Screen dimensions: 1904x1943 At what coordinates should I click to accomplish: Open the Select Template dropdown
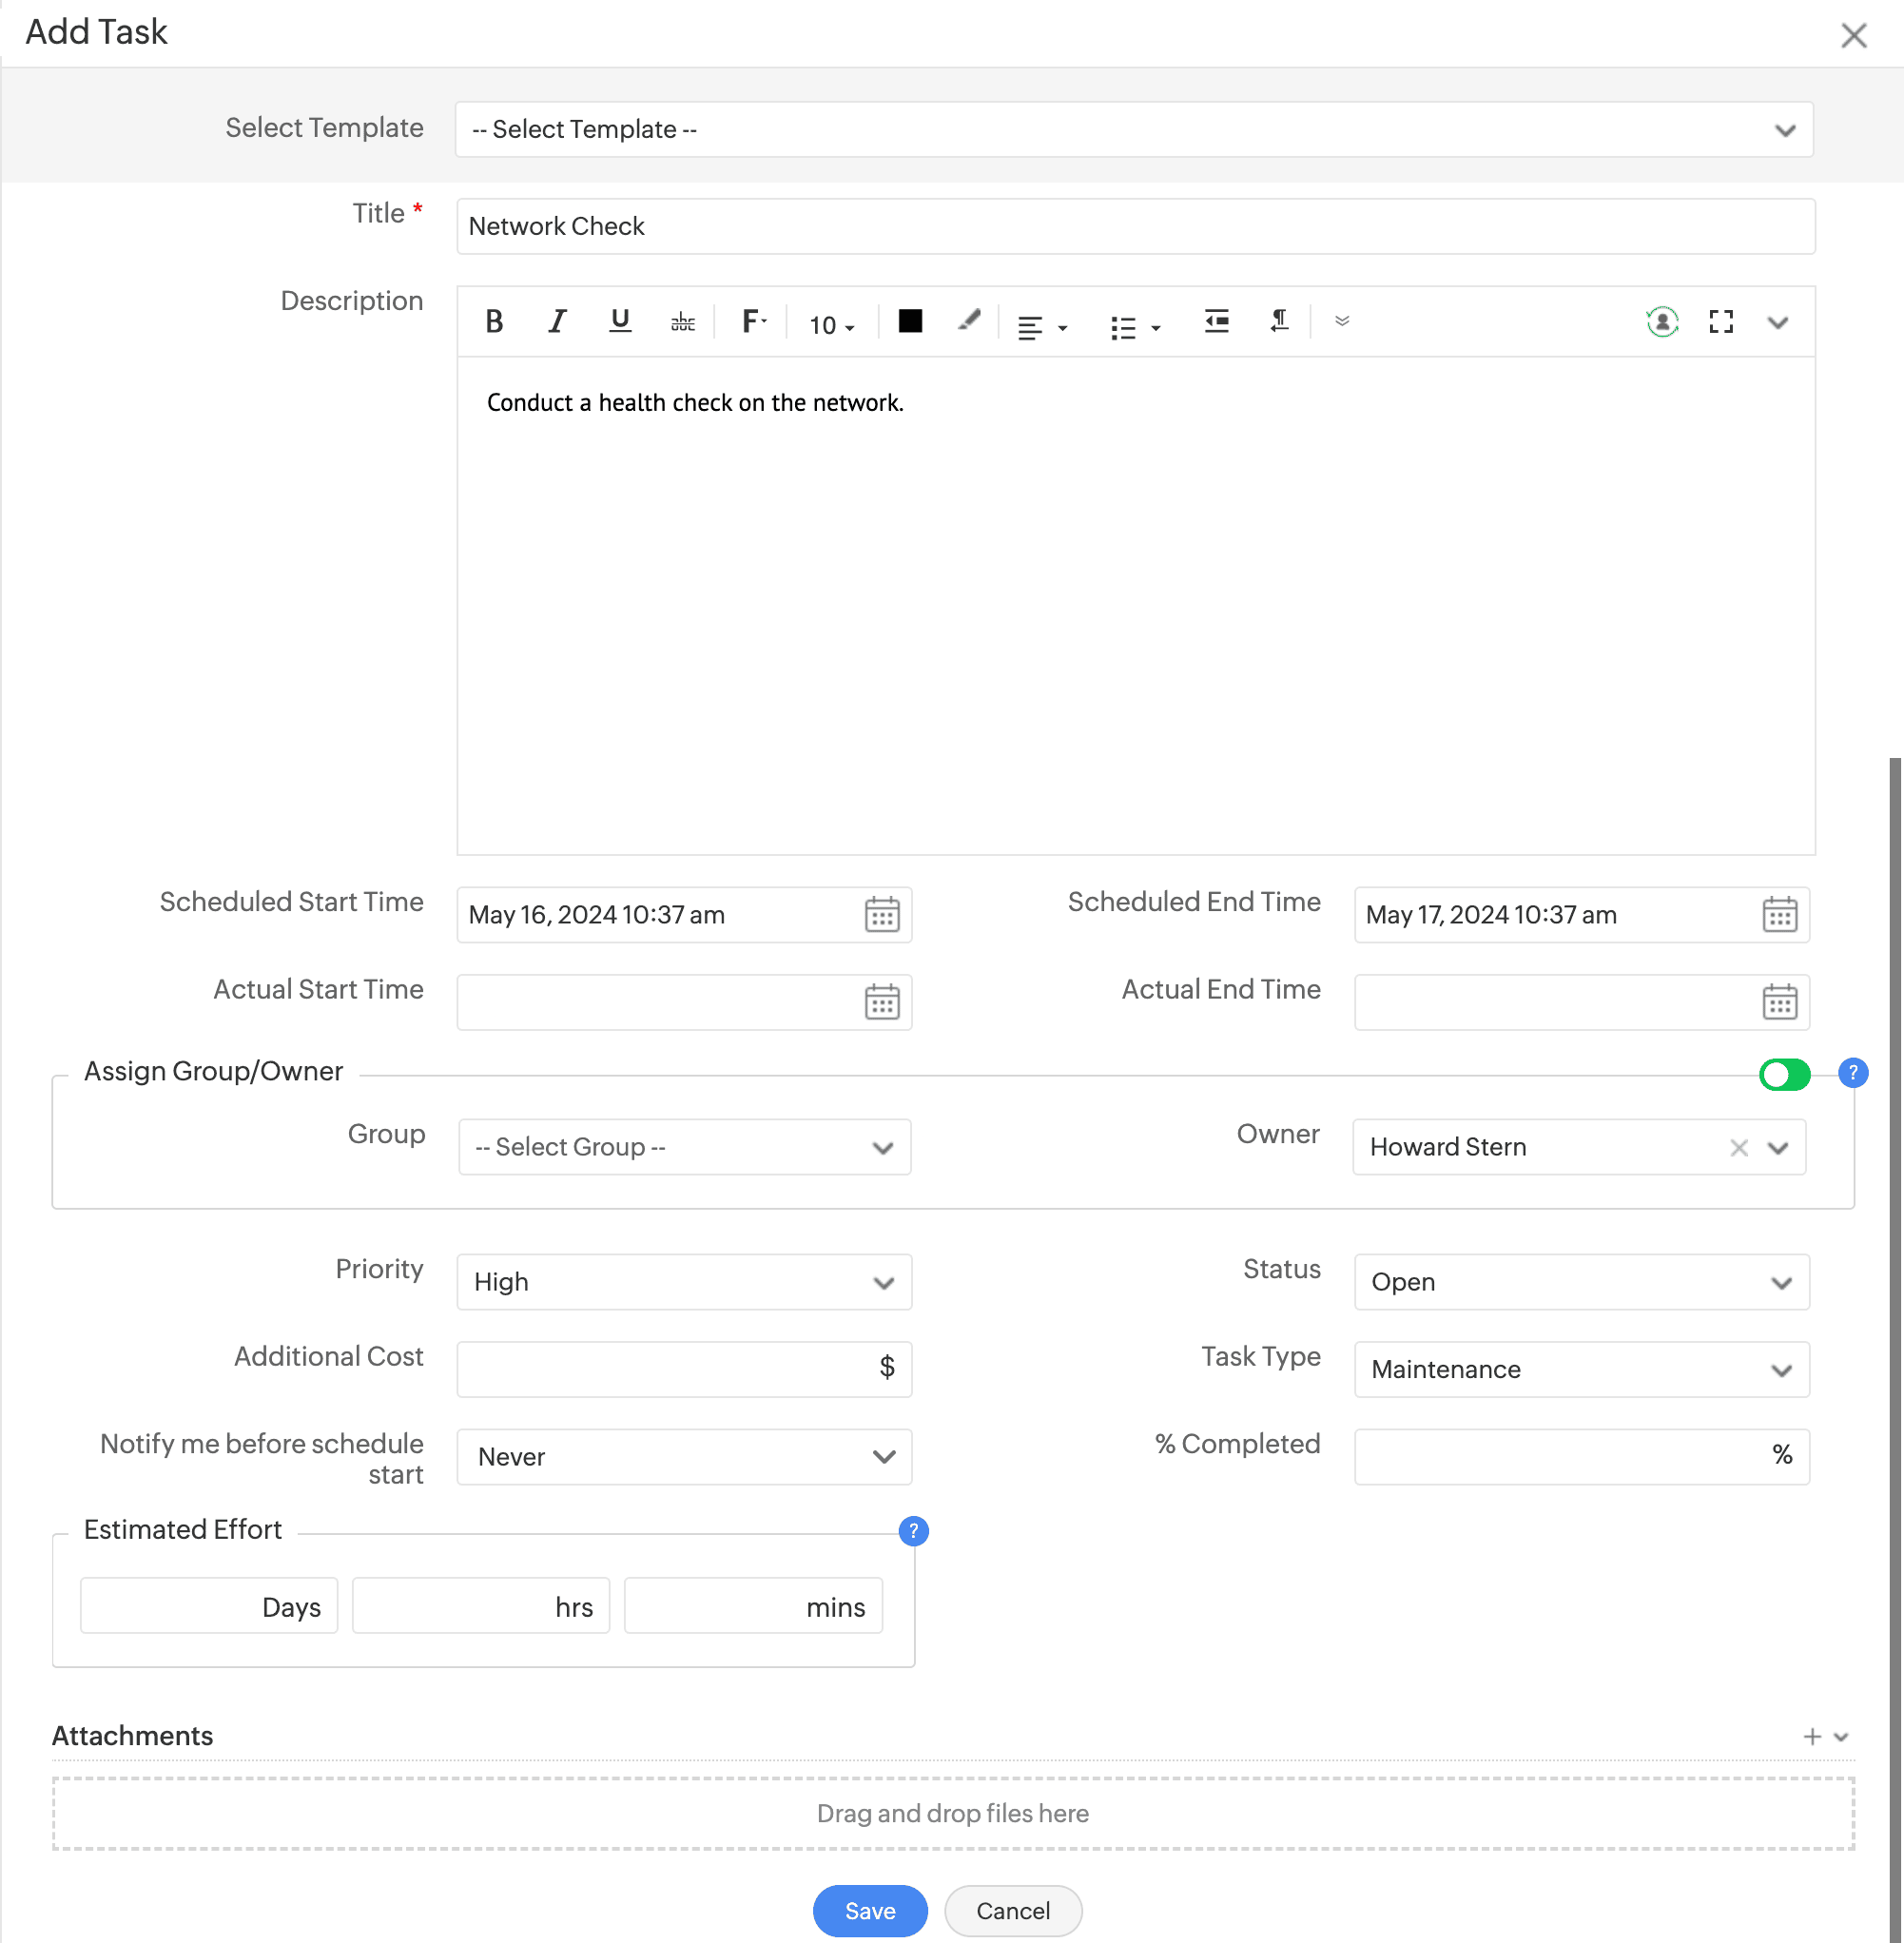pyautogui.click(x=1133, y=130)
